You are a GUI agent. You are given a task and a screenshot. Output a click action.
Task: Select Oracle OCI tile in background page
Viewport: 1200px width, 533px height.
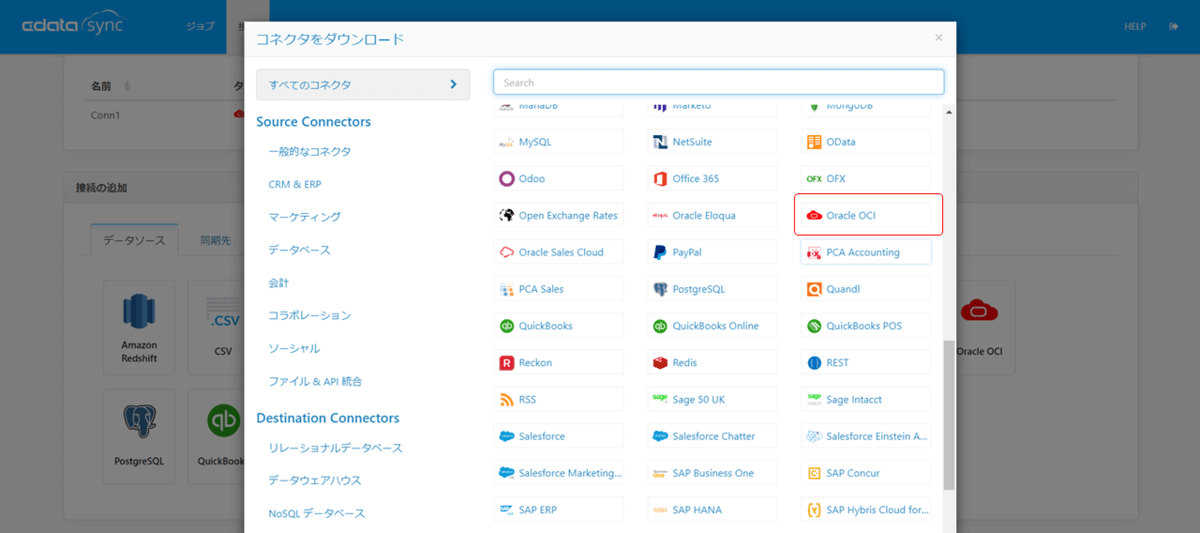[x=979, y=327]
